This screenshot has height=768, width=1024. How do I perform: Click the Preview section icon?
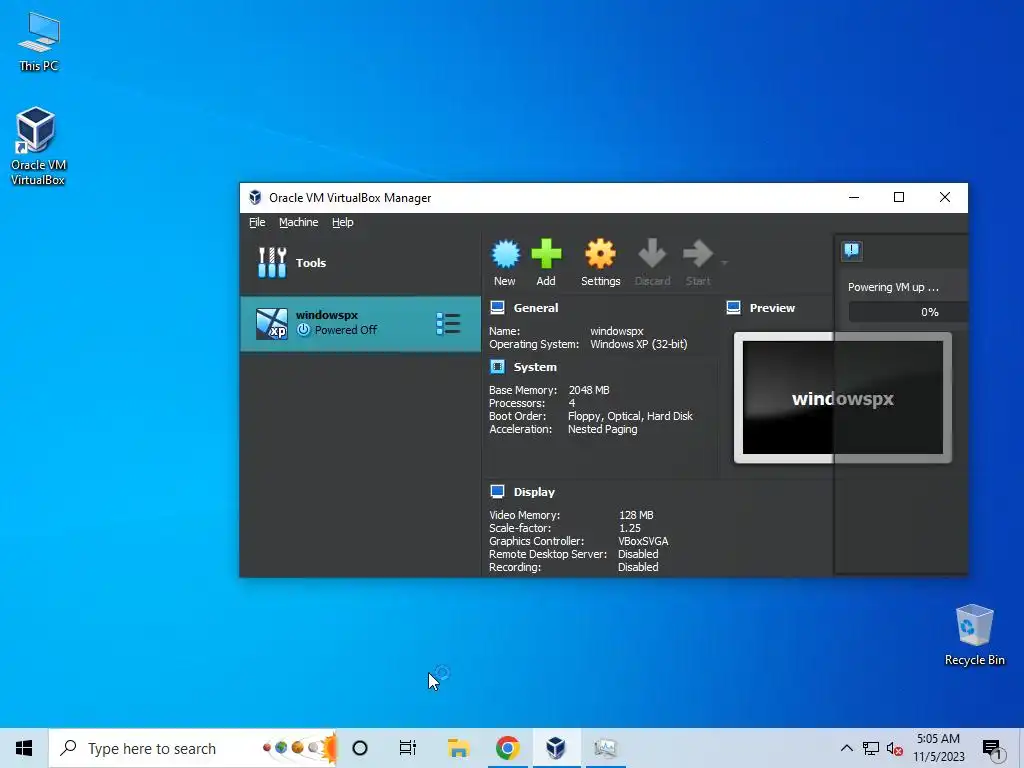(733, 308)
